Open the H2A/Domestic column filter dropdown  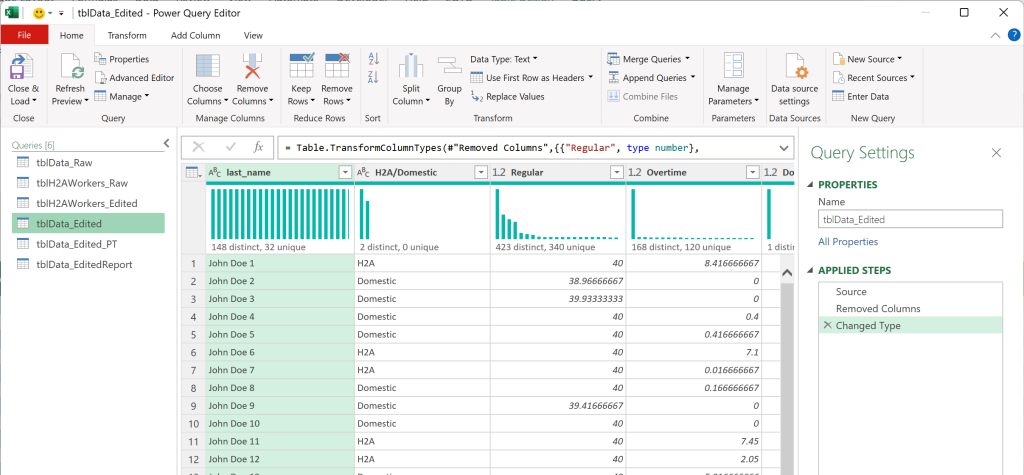click(x=481, y=172)
